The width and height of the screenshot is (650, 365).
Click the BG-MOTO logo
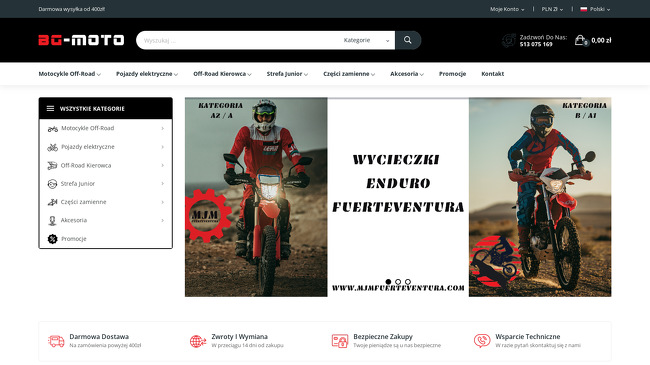tap(81, 40)
